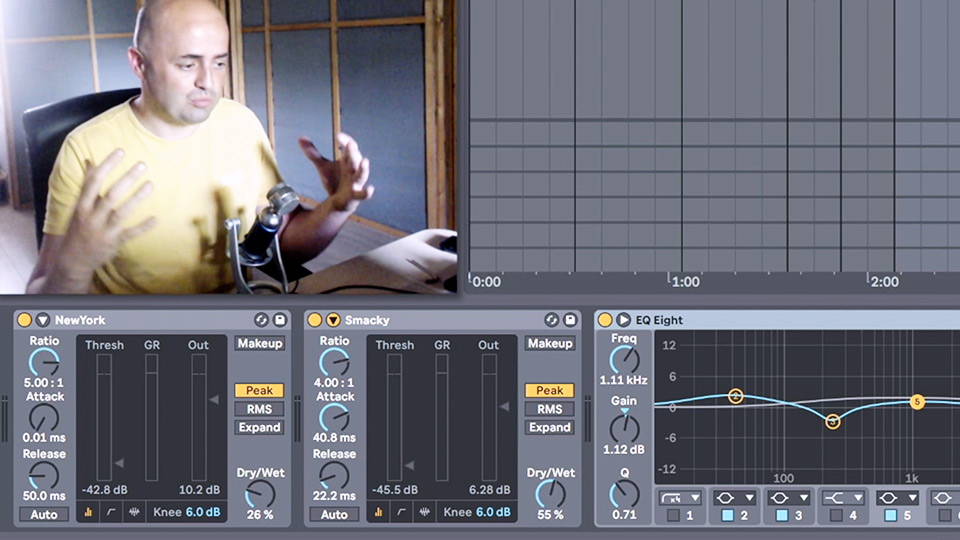This screenshot has width=960, height=540.
Task: Toggle the Smacky device activator
Action: click(x=315, y=320)
